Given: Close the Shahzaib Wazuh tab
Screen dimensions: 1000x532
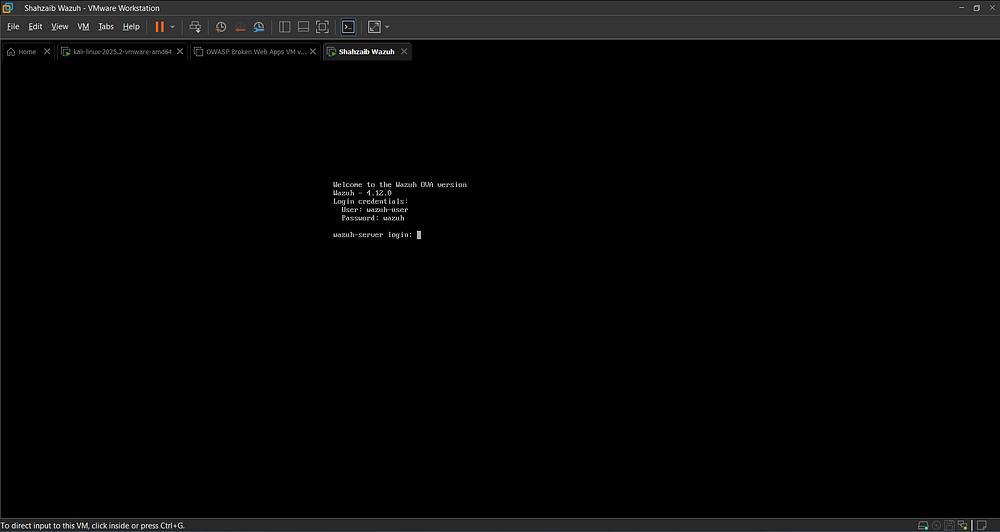Looking at the screenshot, I should pyautogui.click(x=404, y=52).
